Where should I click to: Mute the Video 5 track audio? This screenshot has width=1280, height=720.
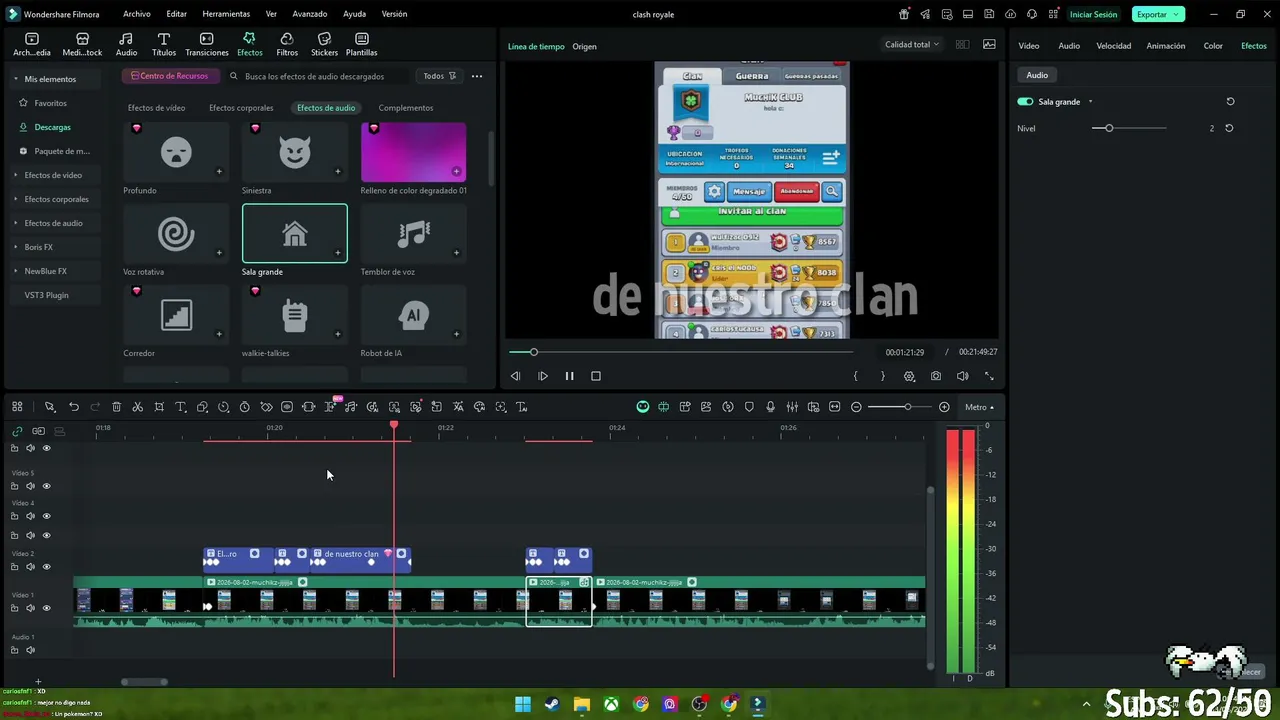coord(30,486)
